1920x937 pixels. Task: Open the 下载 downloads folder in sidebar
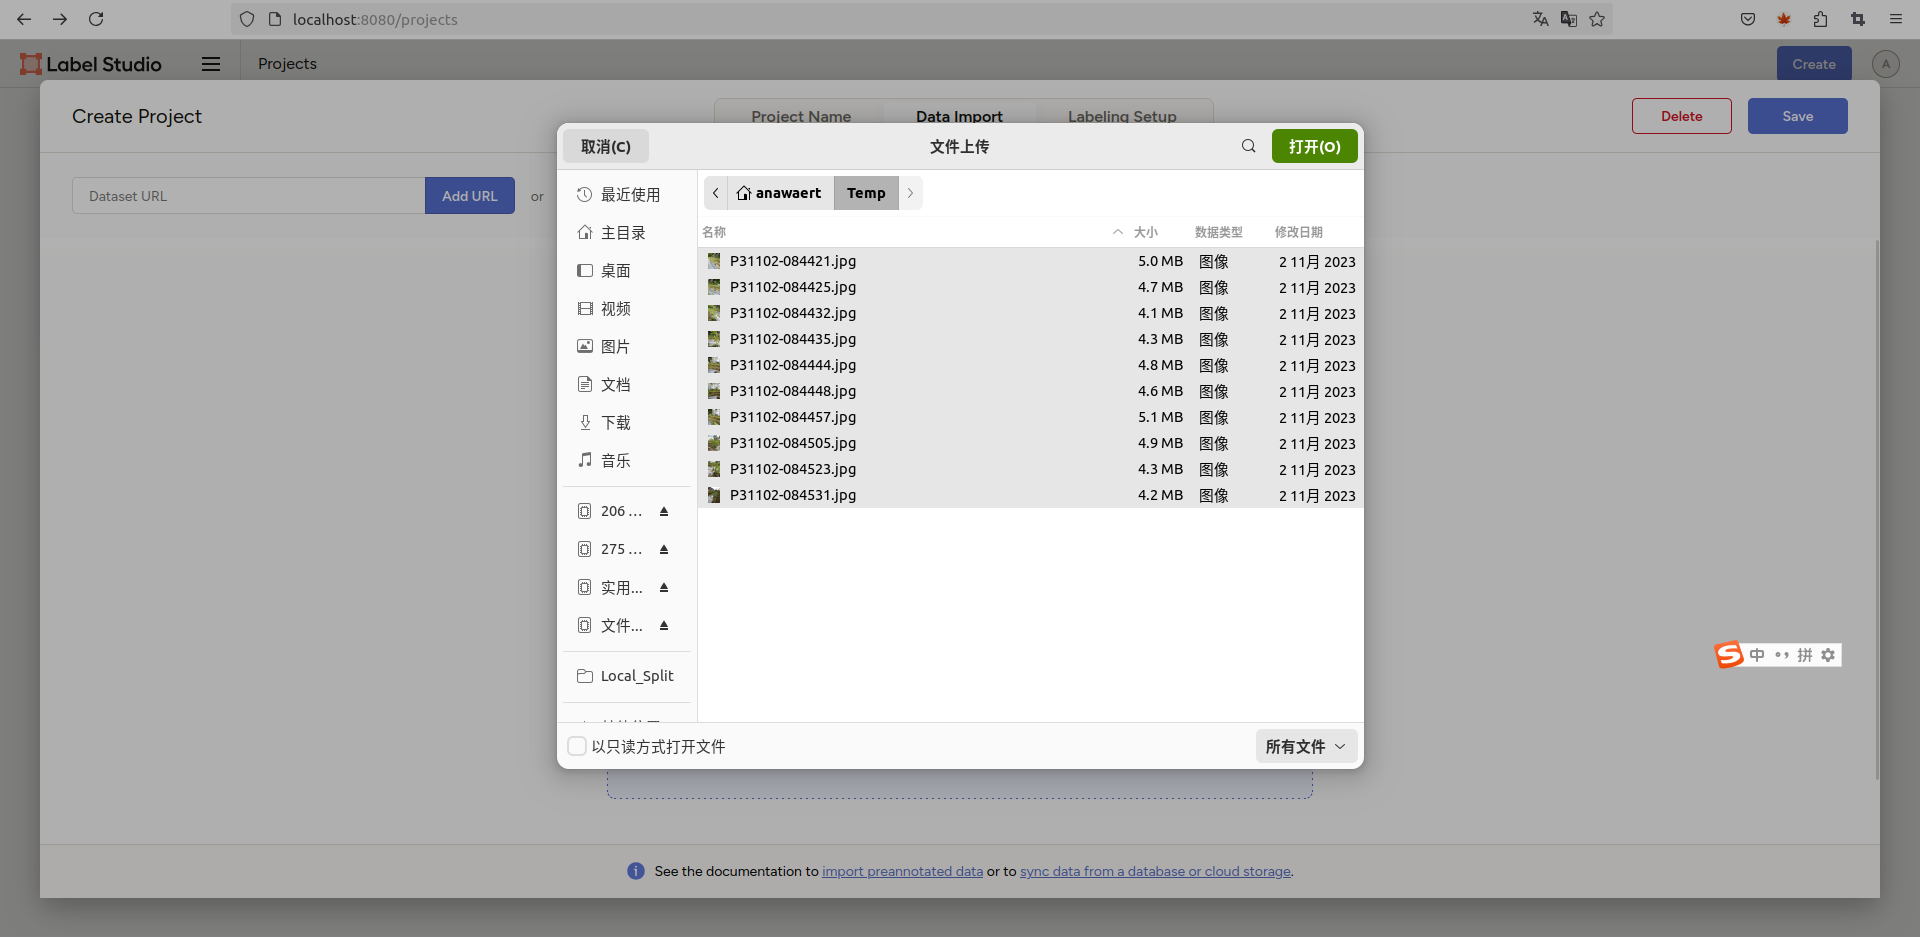pos(615,422)
